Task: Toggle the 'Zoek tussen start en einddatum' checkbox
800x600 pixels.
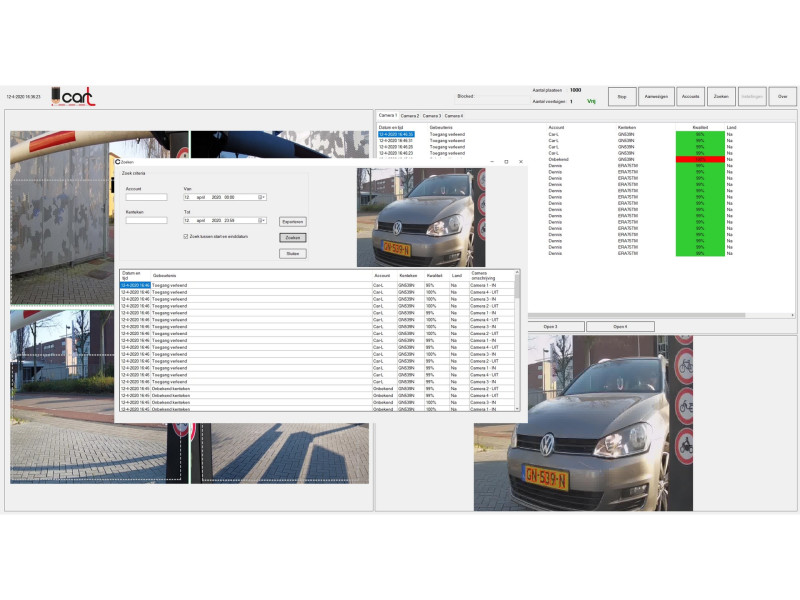Action: [x=186, y=238]
